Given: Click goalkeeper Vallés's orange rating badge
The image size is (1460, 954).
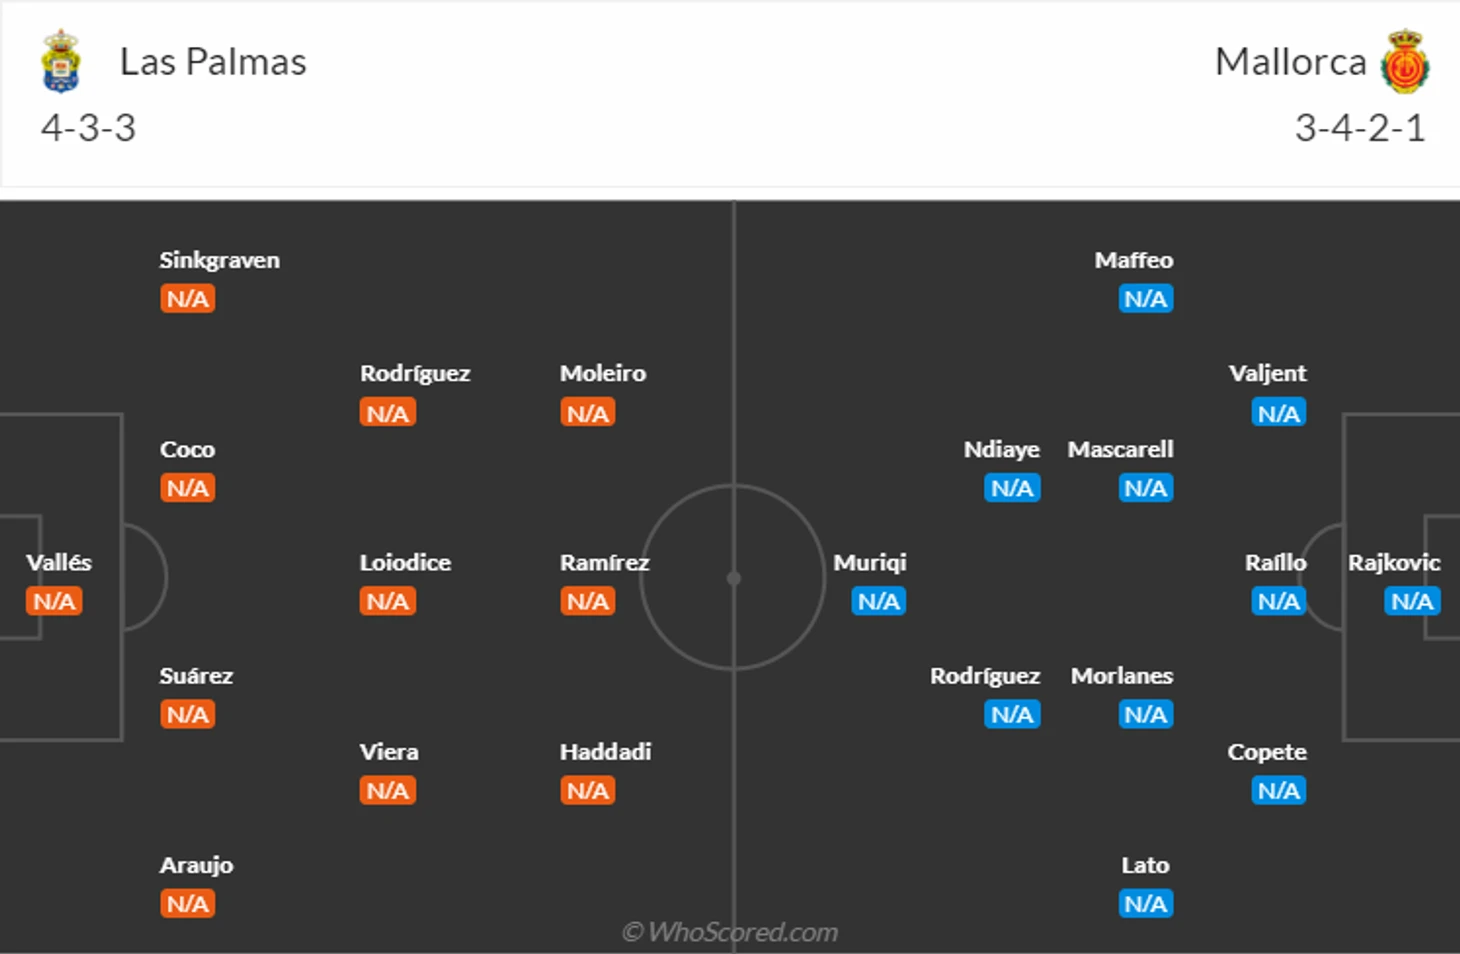Looking at the screenshot, I should tap(54, 601).
